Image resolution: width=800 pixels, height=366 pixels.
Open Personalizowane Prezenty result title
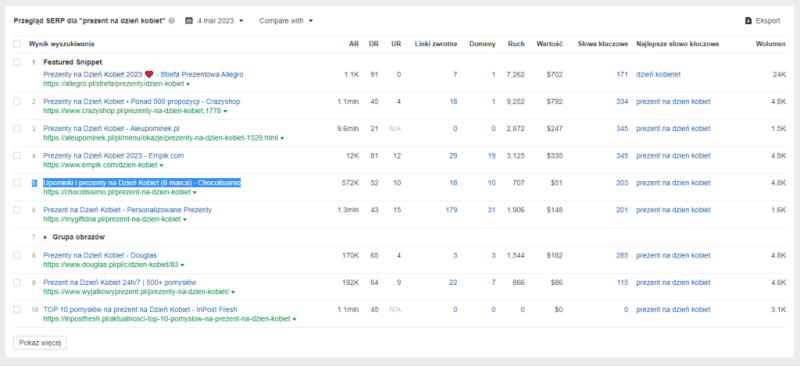(128, 210)
